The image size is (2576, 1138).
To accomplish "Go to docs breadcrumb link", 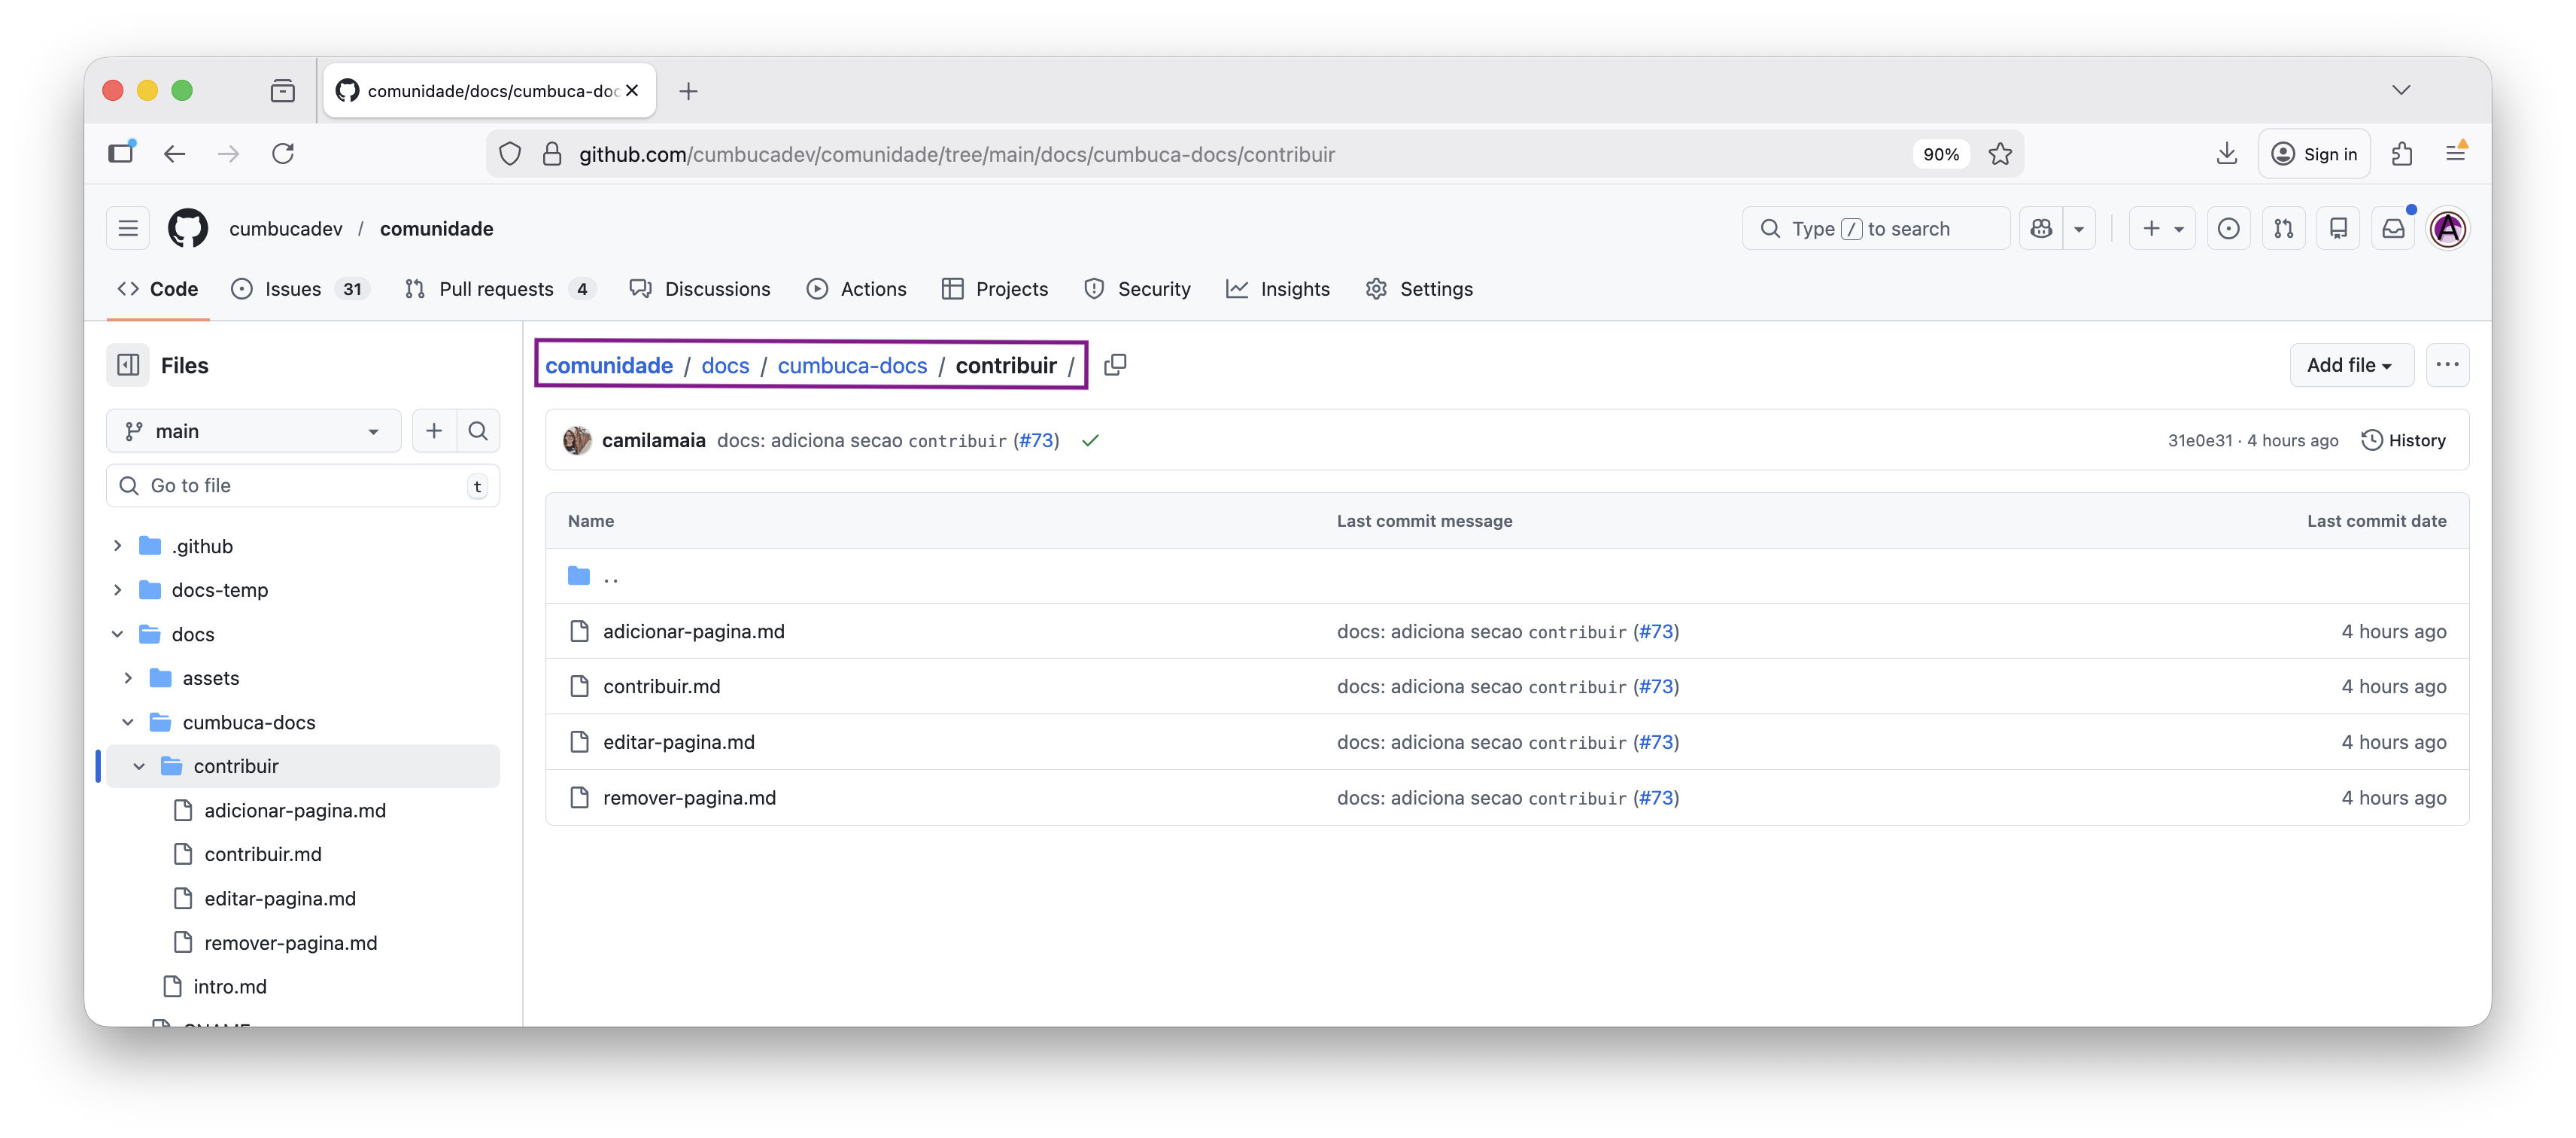I will point(725,365).
